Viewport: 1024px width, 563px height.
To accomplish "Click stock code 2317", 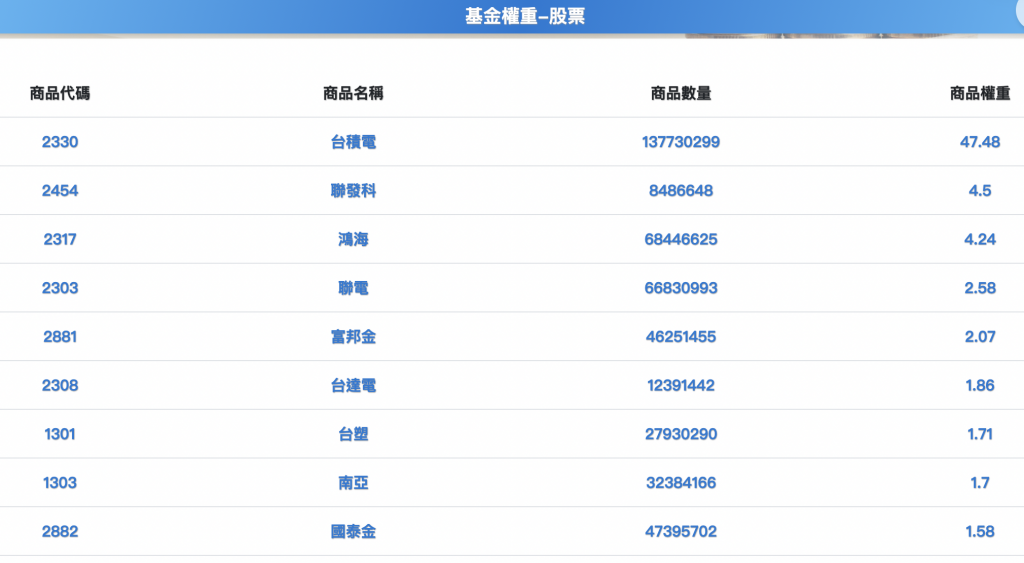I will pyautogui.click(x=60, y=239).
